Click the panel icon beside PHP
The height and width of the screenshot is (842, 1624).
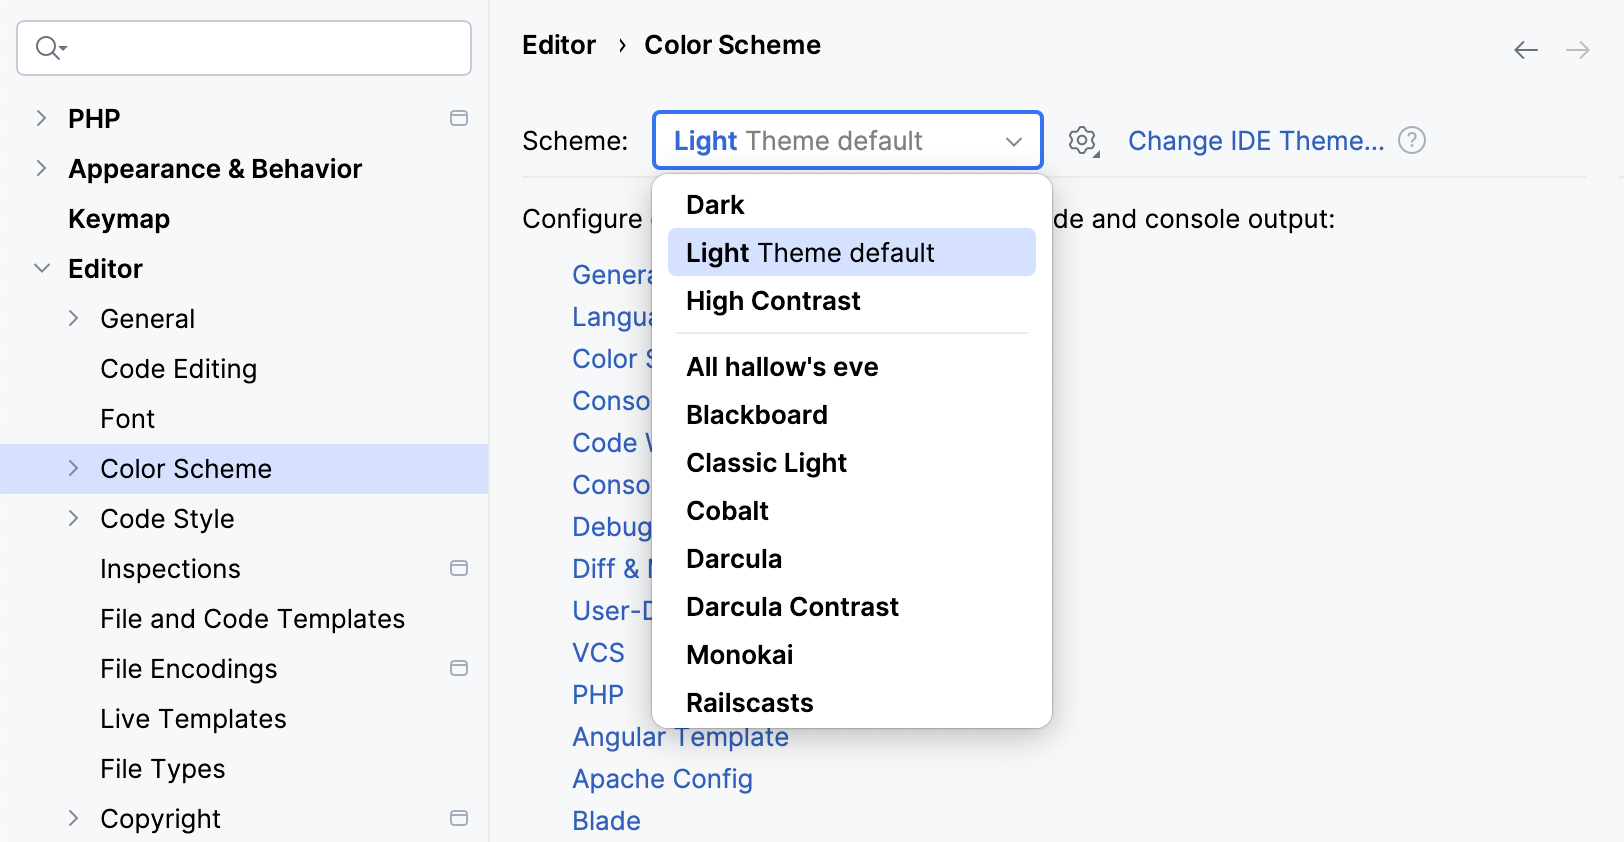pyautogui.click(x=460, y=117)
